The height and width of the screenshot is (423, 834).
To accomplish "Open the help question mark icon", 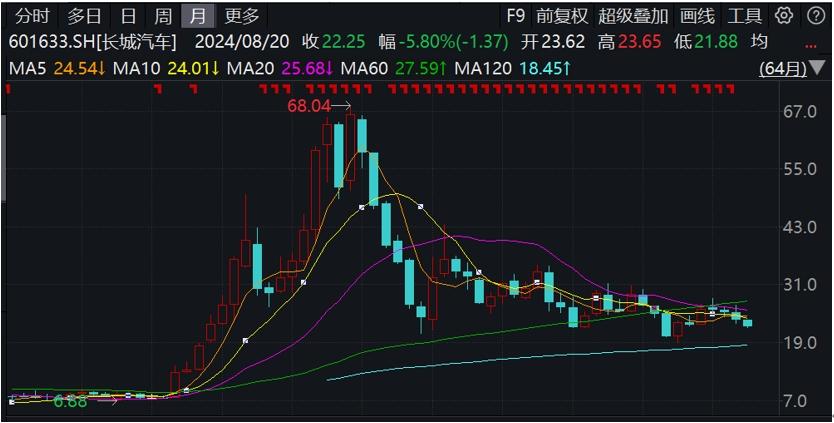I will [815, 16].
